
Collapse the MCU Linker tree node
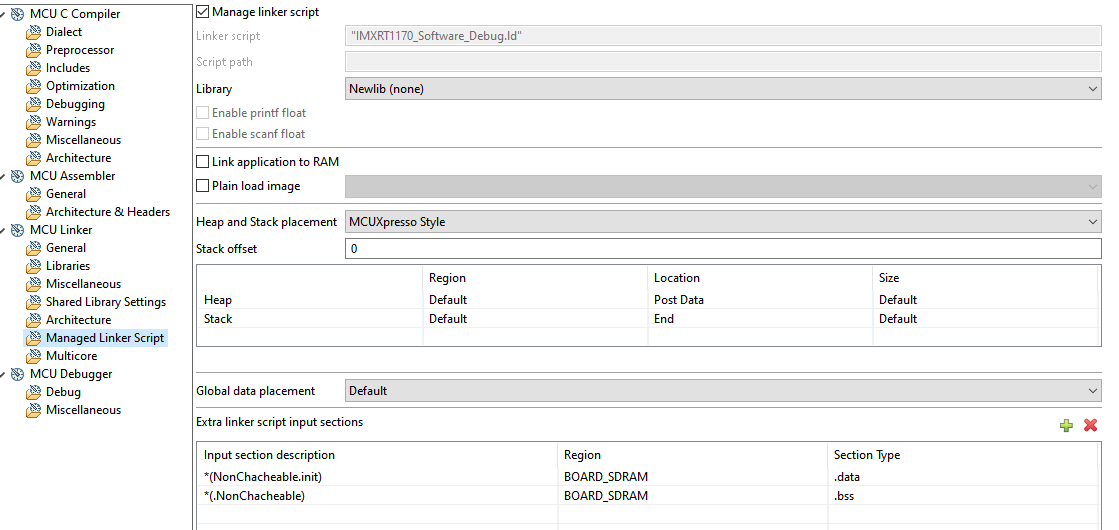4,230
